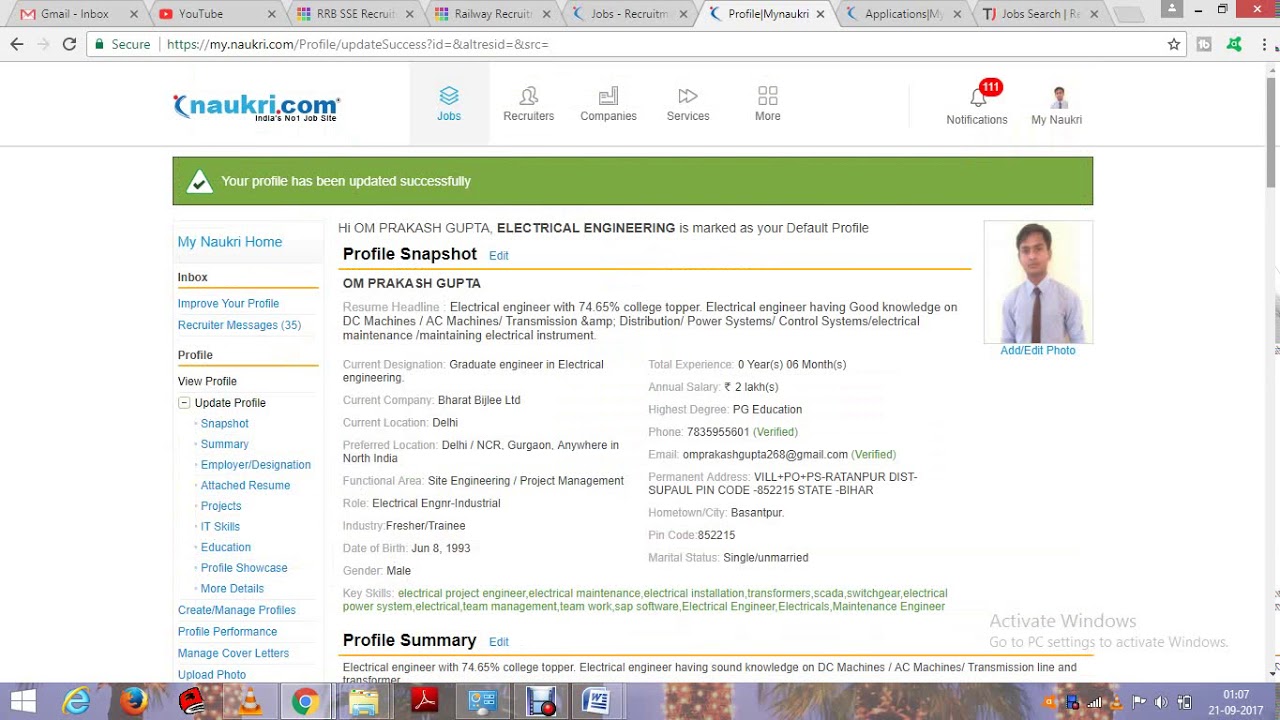Click the browser address bar URL

click(x=358, y=44)
